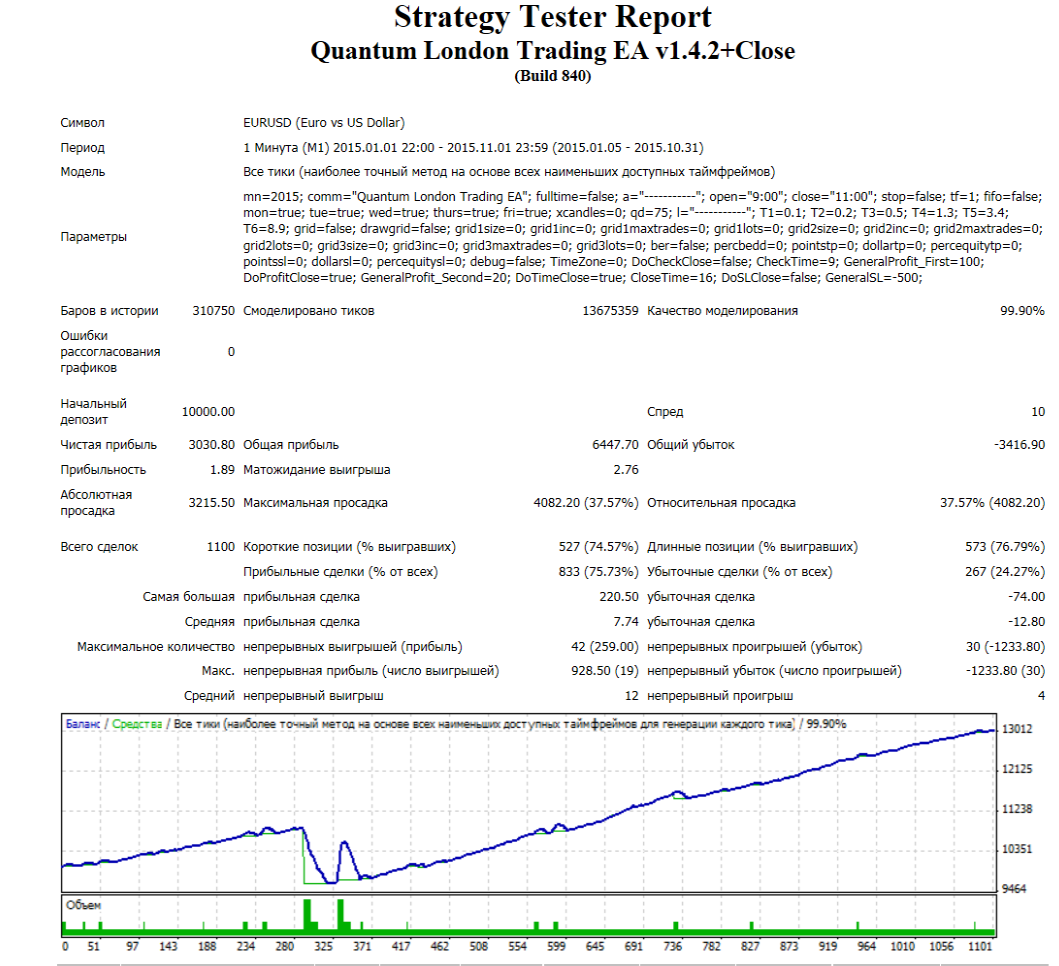The height and width of the screenshot is (966, 1059).
Task: Click the chart y-axis value 10351
Action: click(x=1016, y=848)
